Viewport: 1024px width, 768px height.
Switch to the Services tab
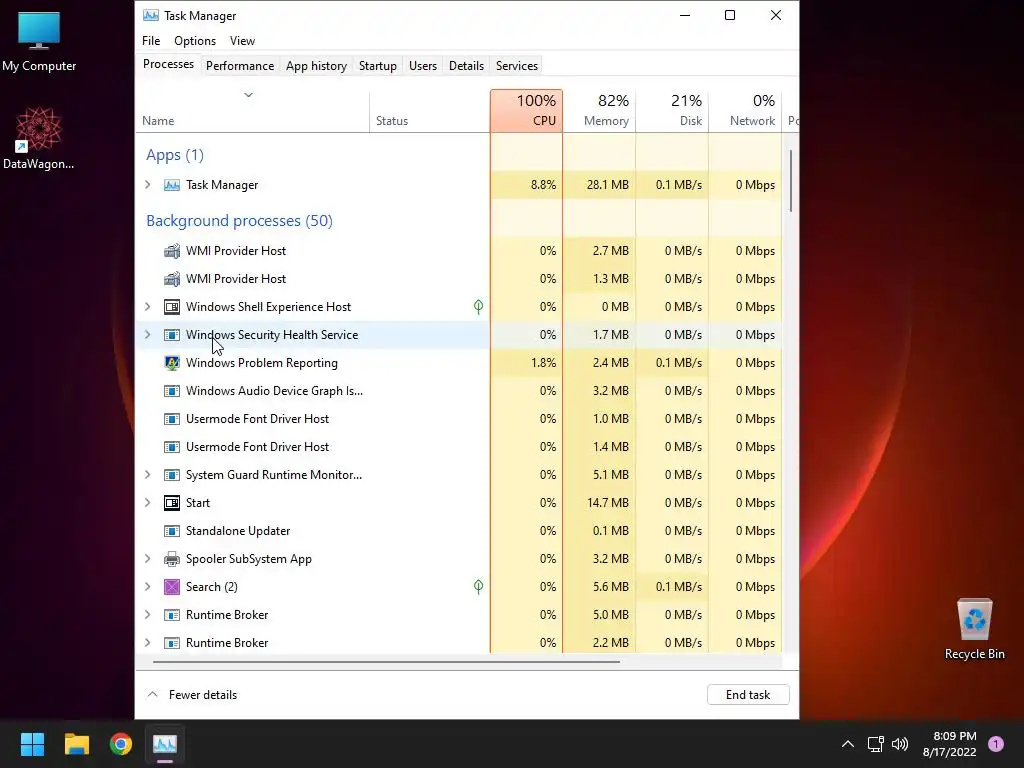tap(517, 66)
